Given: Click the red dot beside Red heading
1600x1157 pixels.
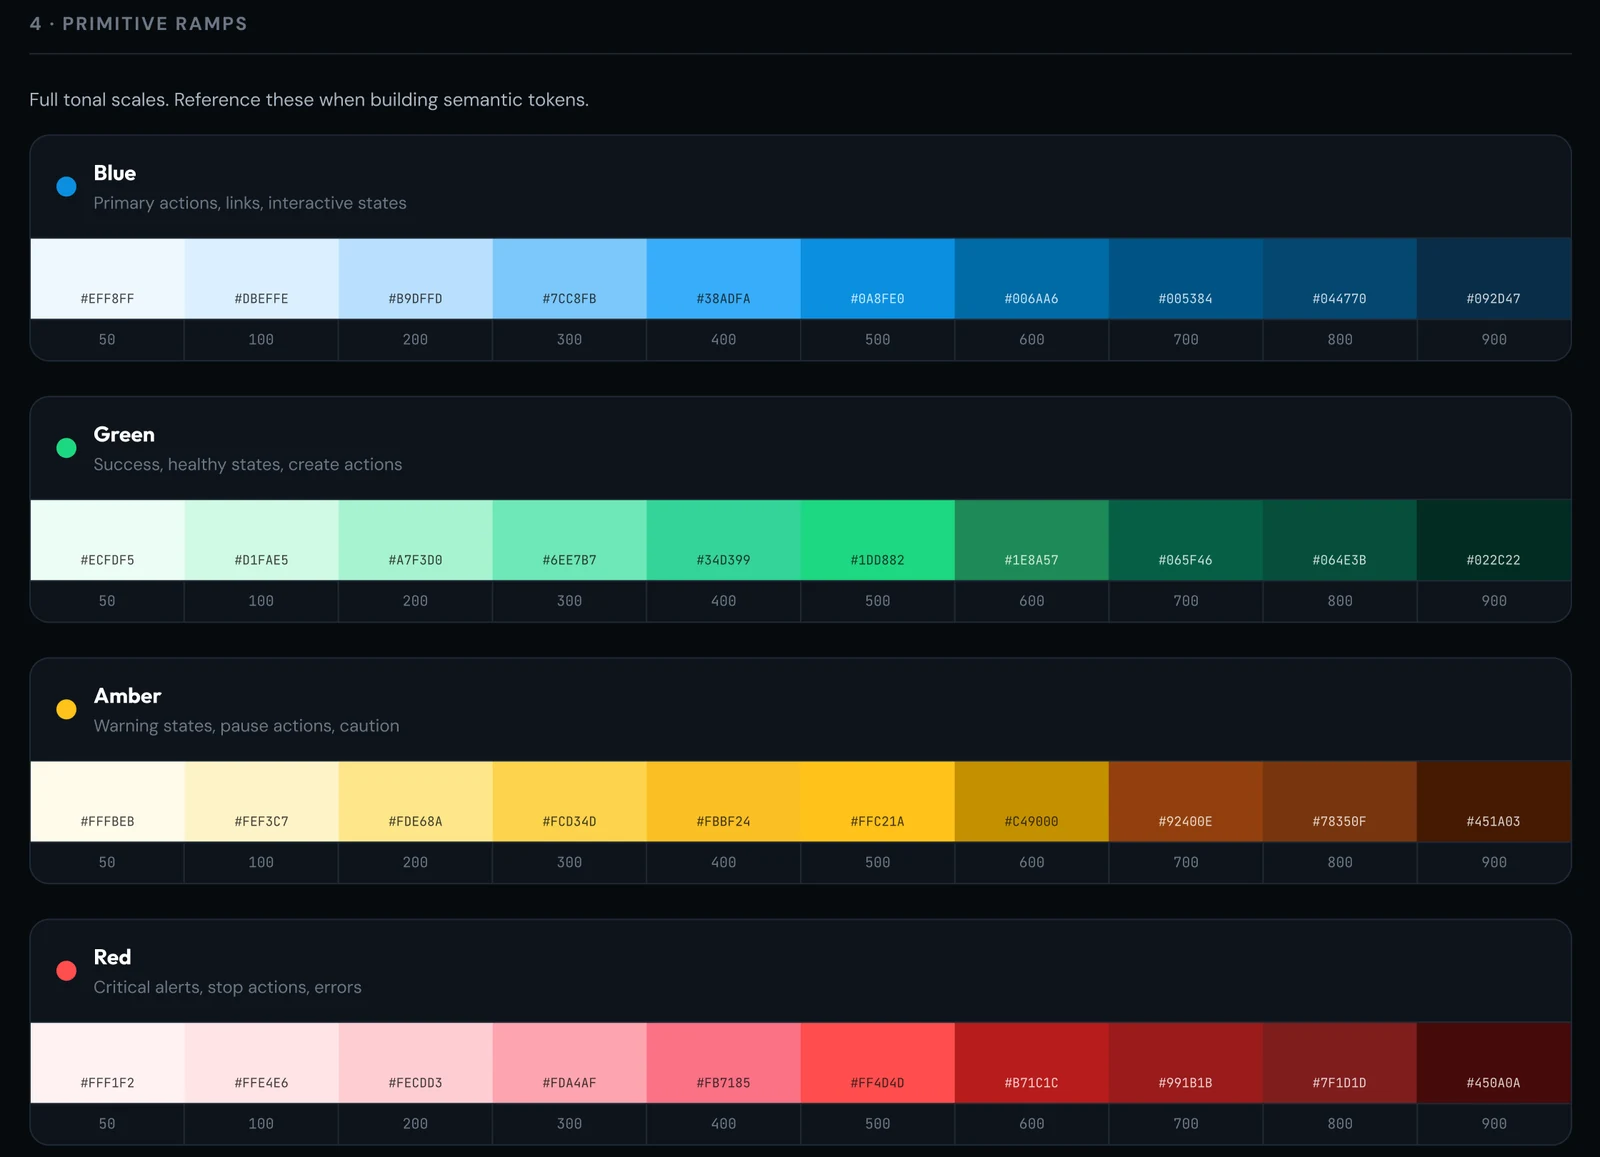Looking at the screenshot, I should click(66, 971).
